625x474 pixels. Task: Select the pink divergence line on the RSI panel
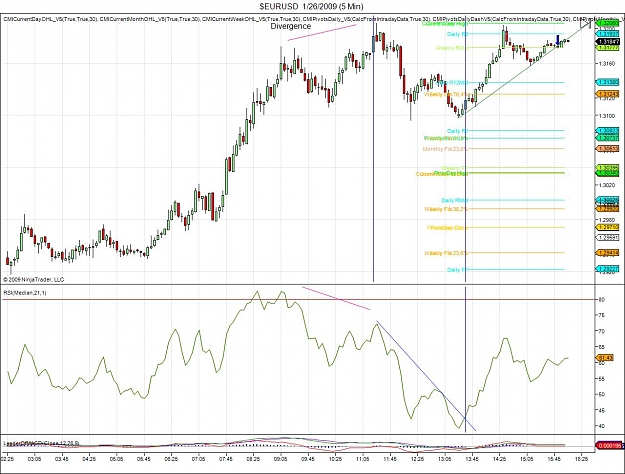(x=336, y=298)
